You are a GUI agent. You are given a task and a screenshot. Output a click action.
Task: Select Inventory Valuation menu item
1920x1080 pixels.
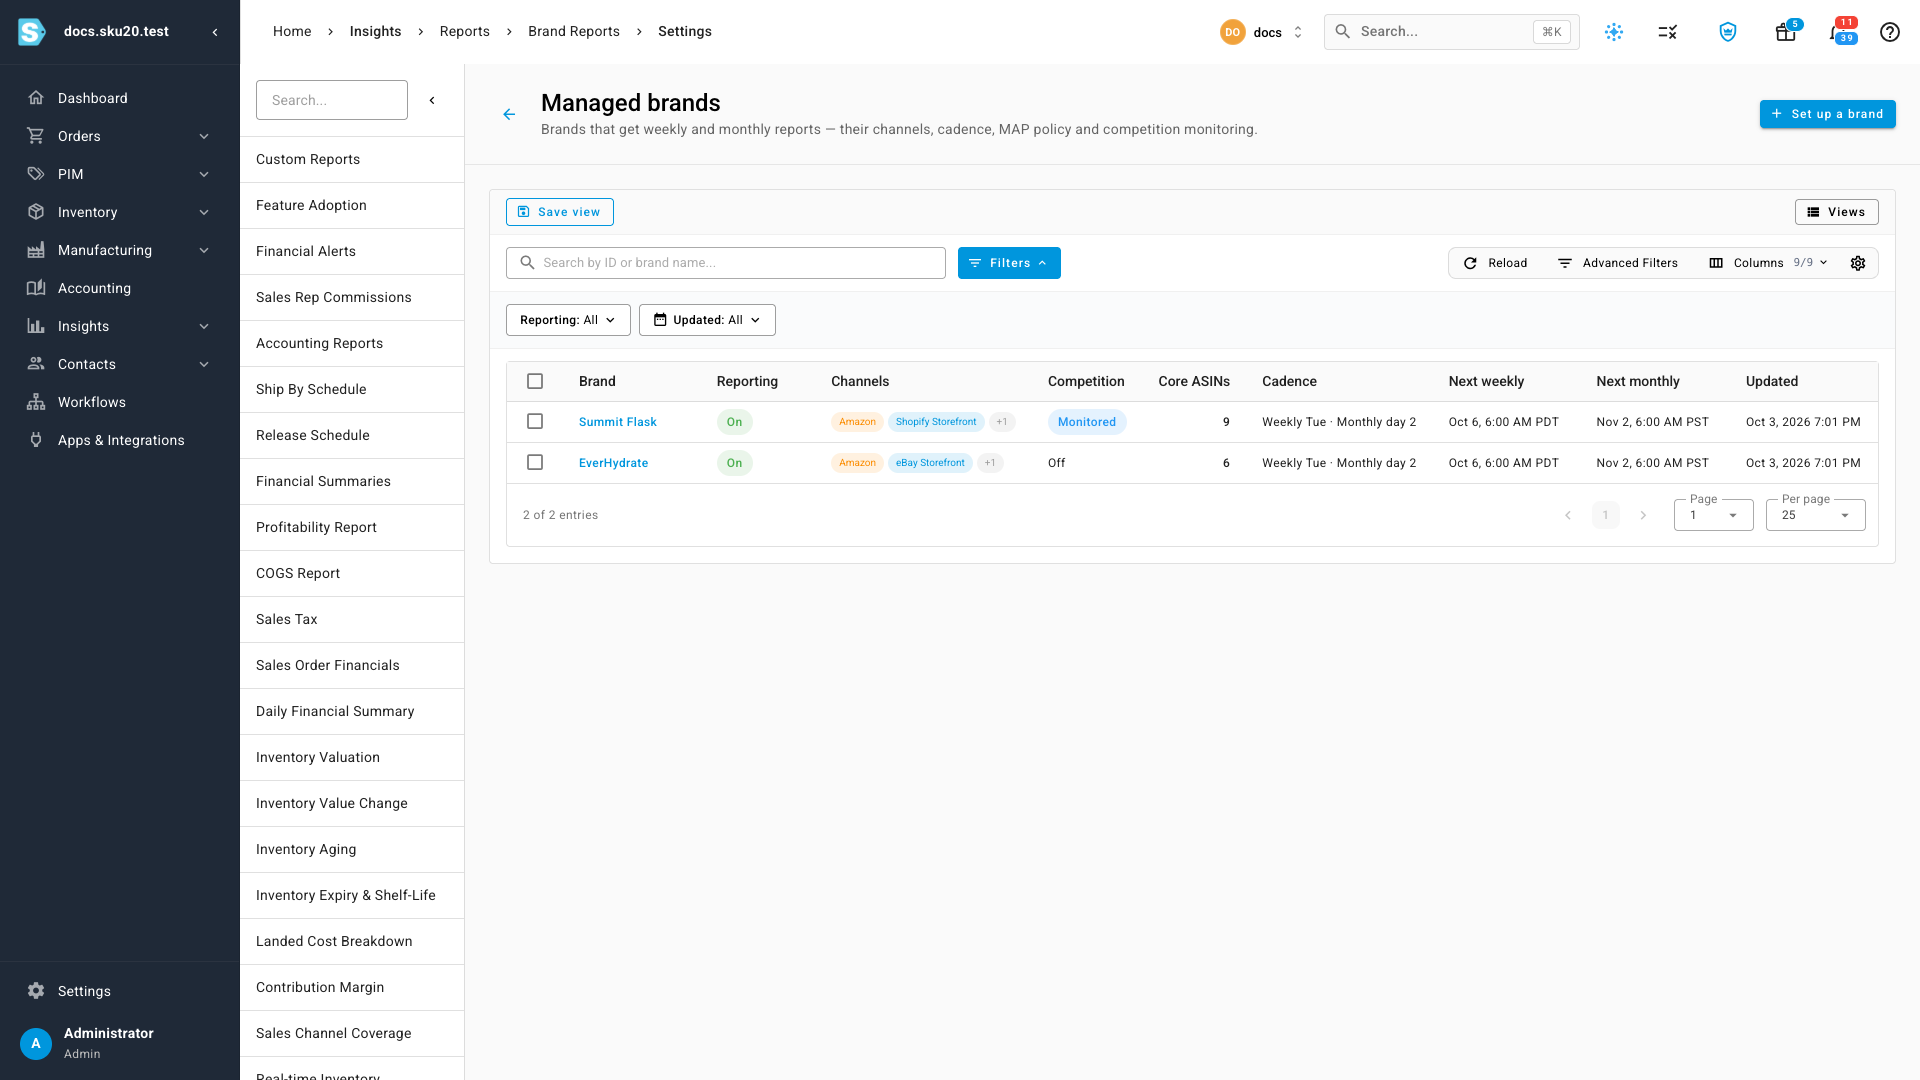point(352,758)
